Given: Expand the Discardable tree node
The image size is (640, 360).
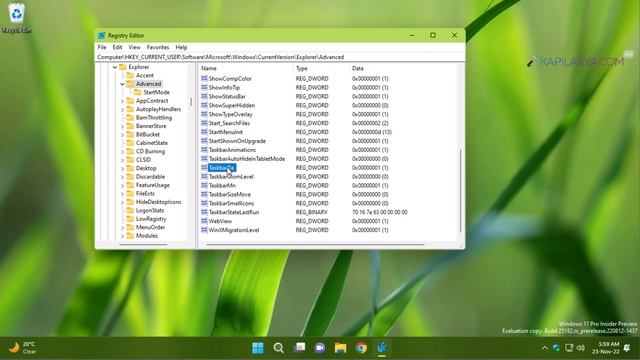Looking at the screenshot, I should (122, 177).
